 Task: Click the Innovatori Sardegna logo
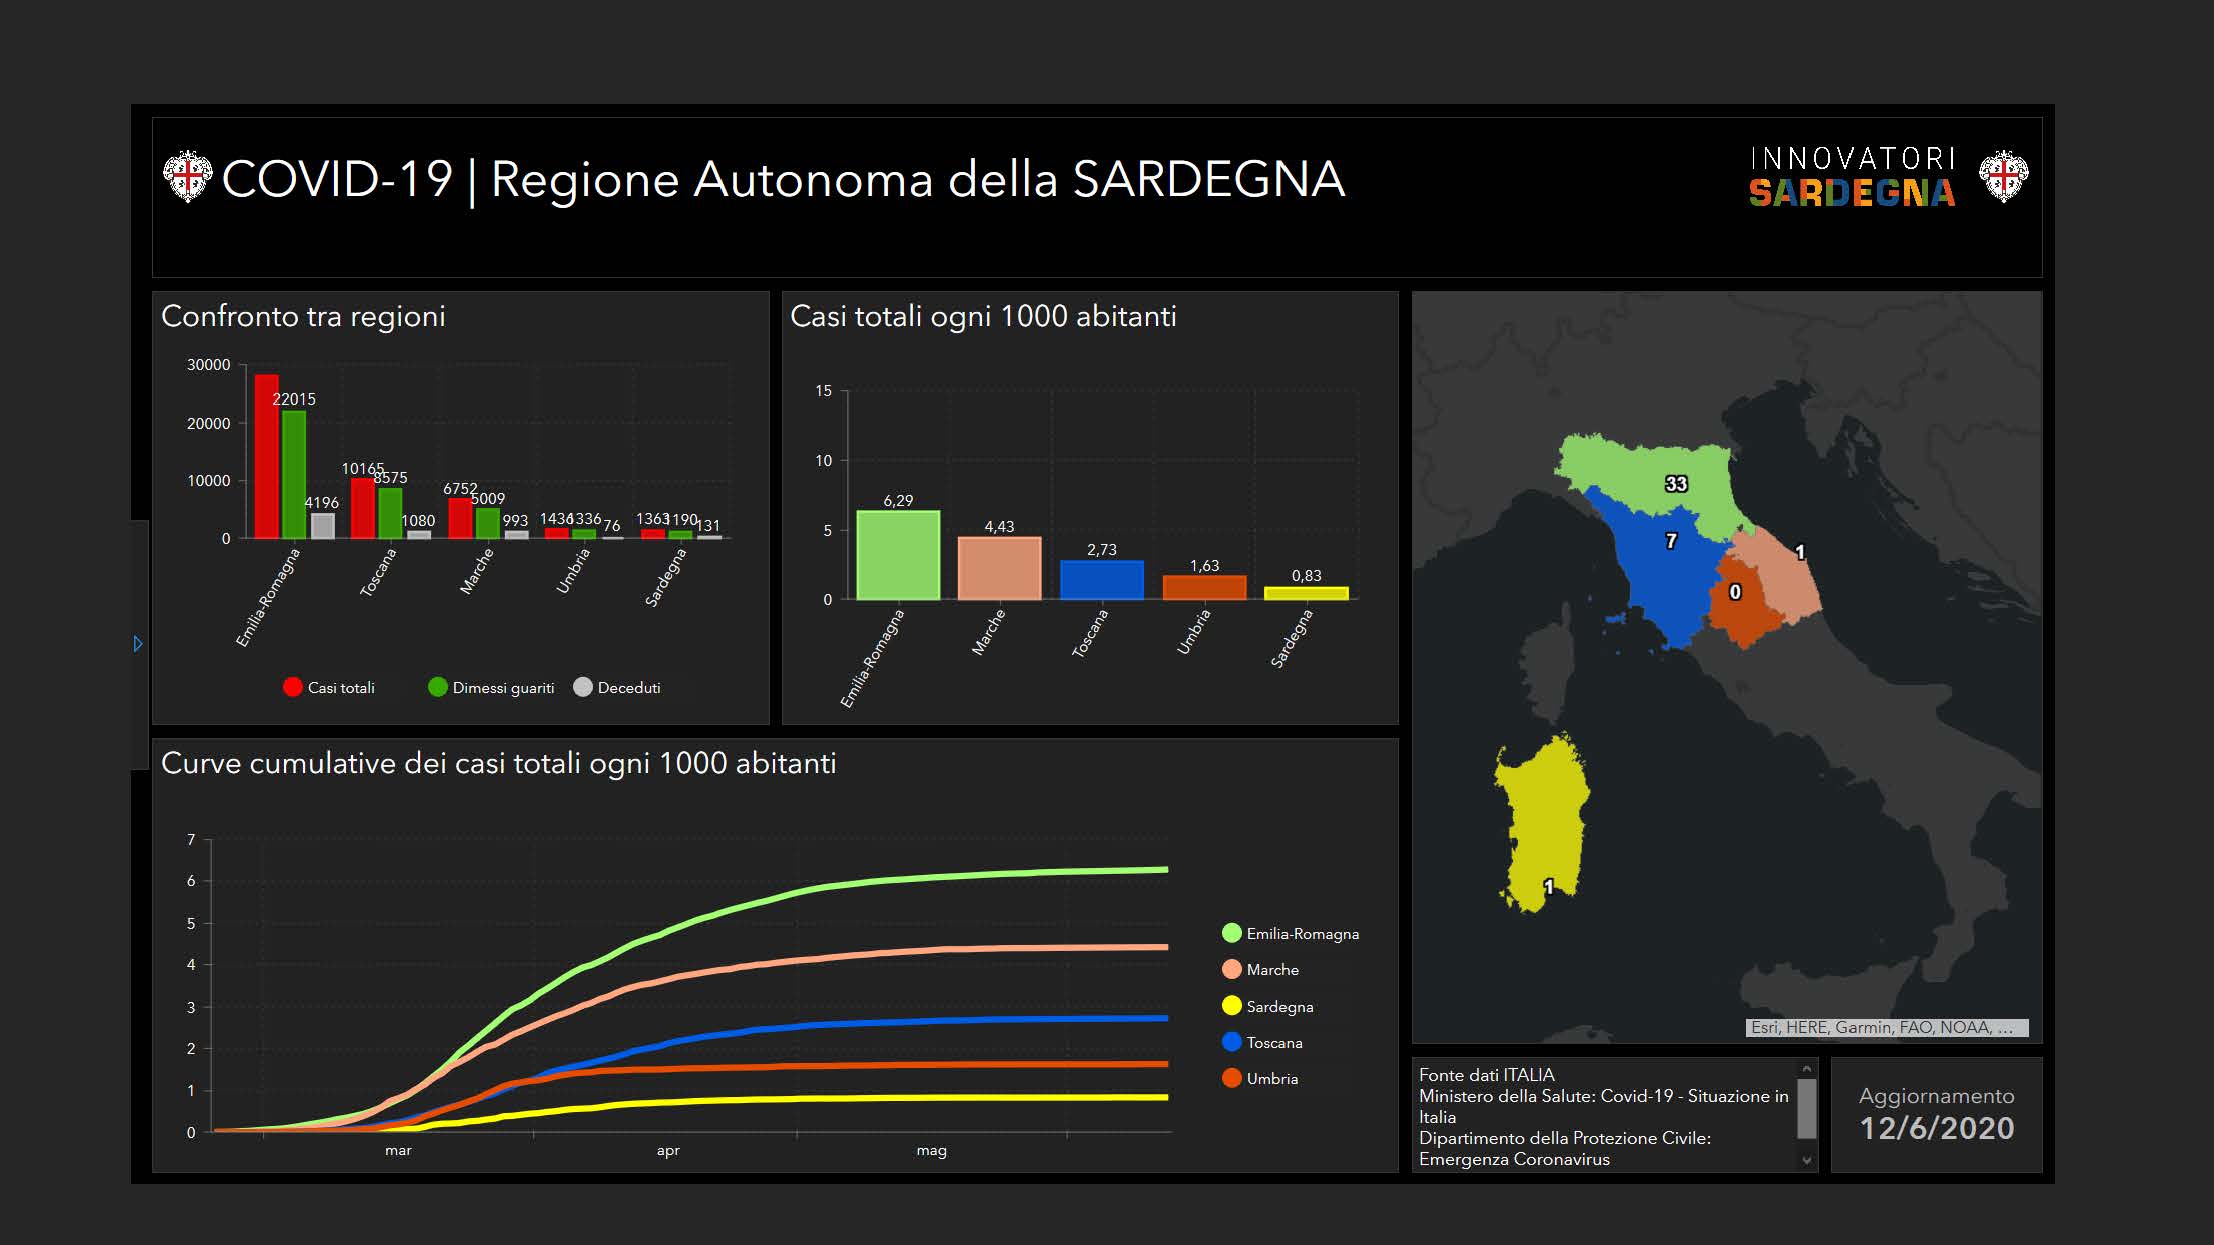(x=1851, y=177)
